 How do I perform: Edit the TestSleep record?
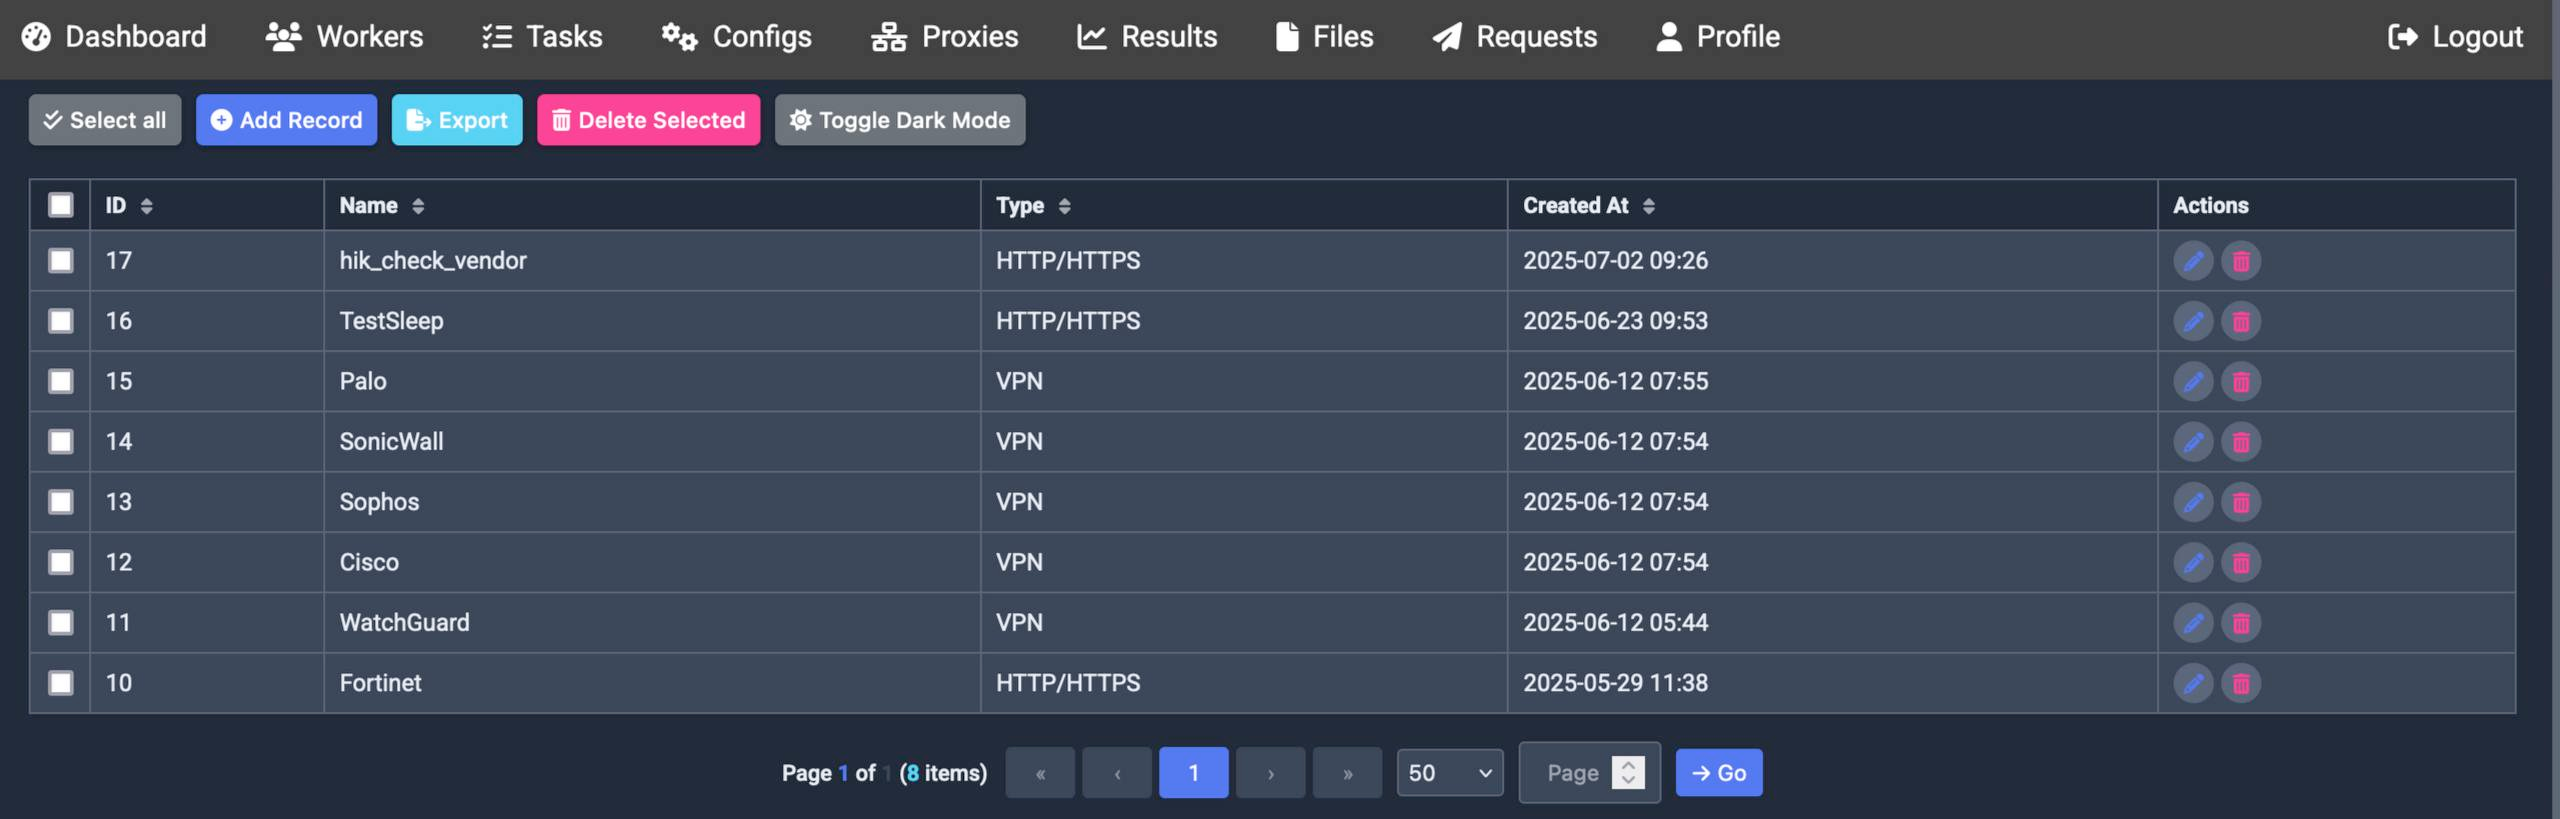2192,321
